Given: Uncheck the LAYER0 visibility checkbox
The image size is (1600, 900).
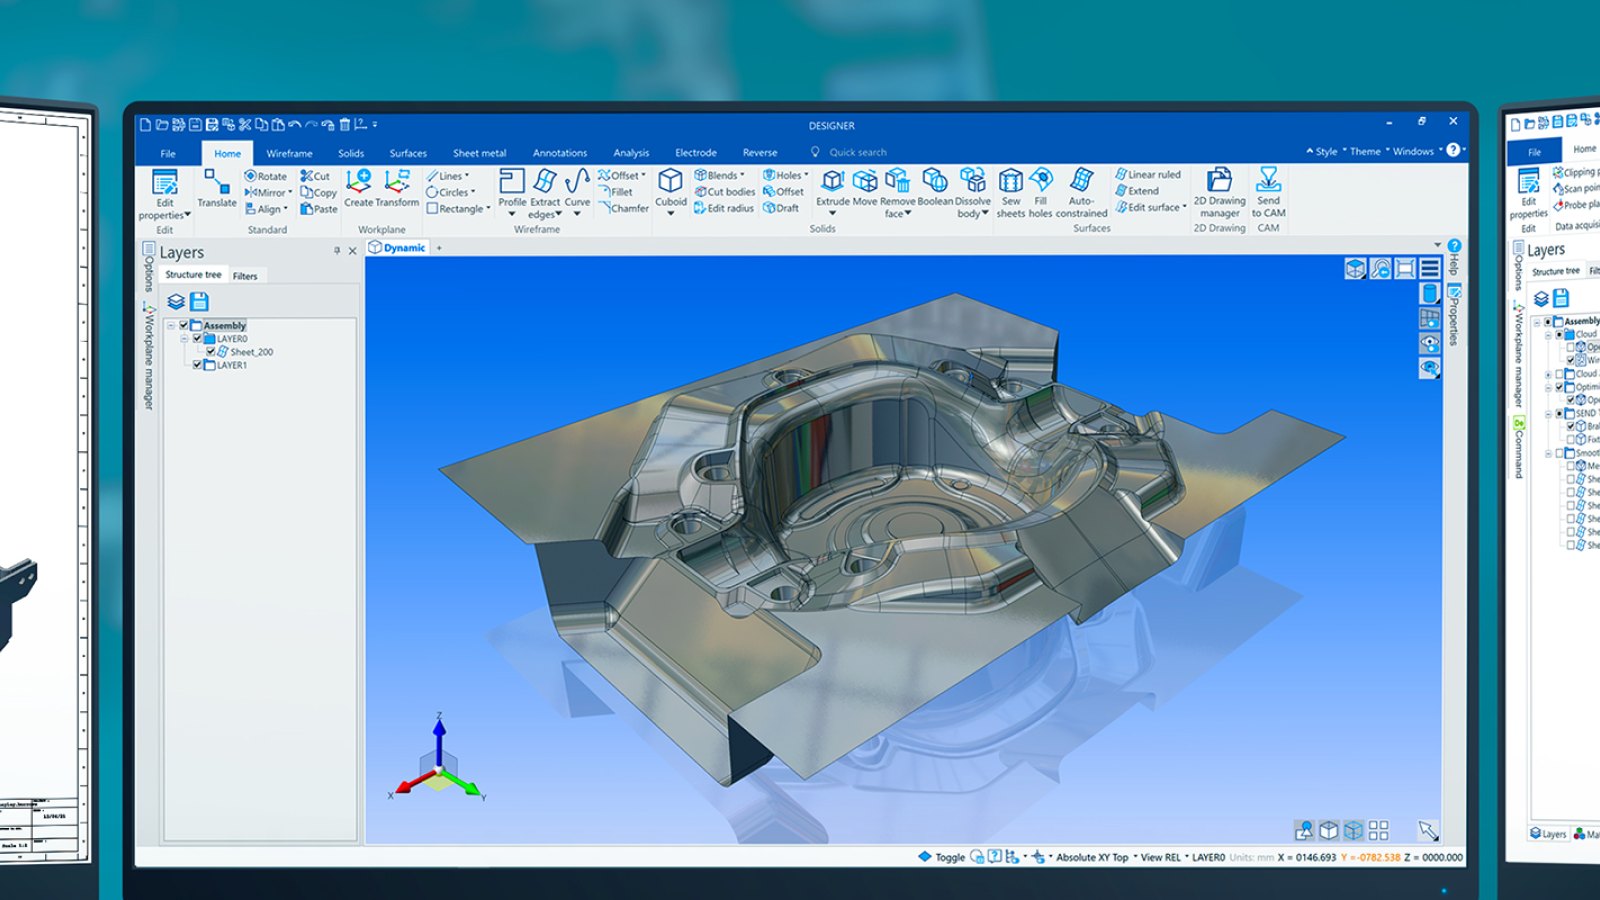Looking at the screenshot, I should click(197, 339).
